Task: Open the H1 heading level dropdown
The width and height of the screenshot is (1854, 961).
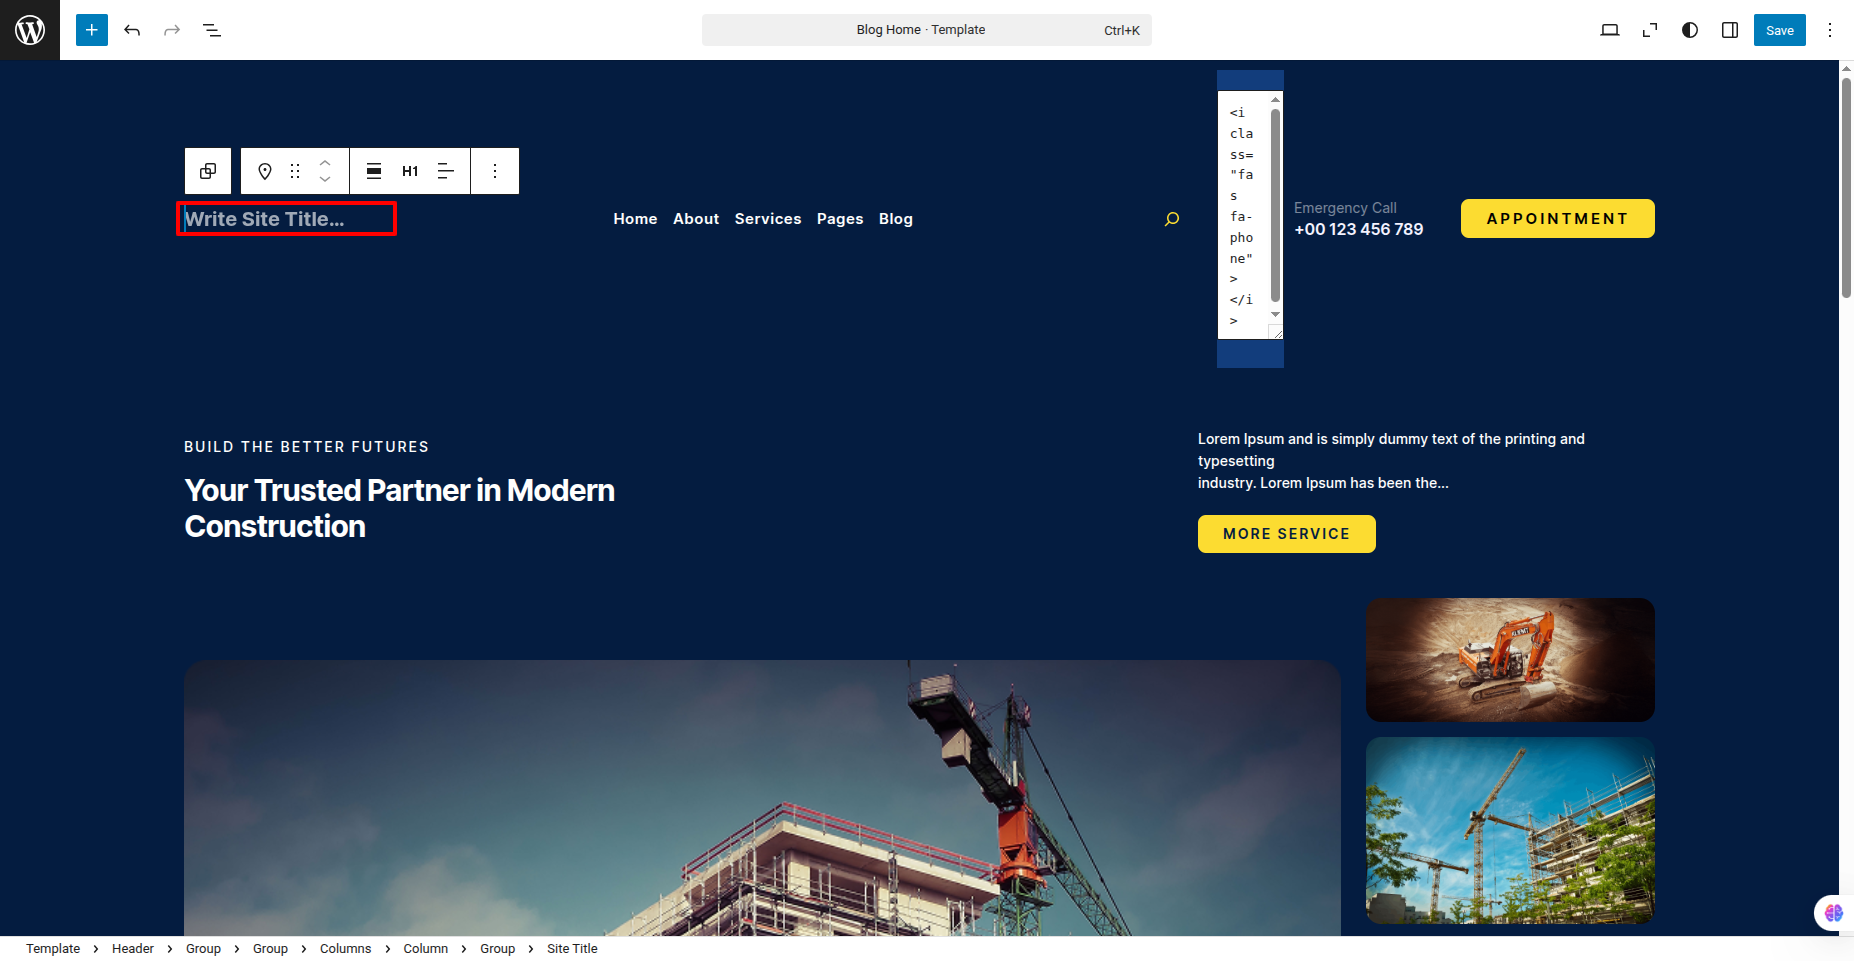Action: (410, 171)
